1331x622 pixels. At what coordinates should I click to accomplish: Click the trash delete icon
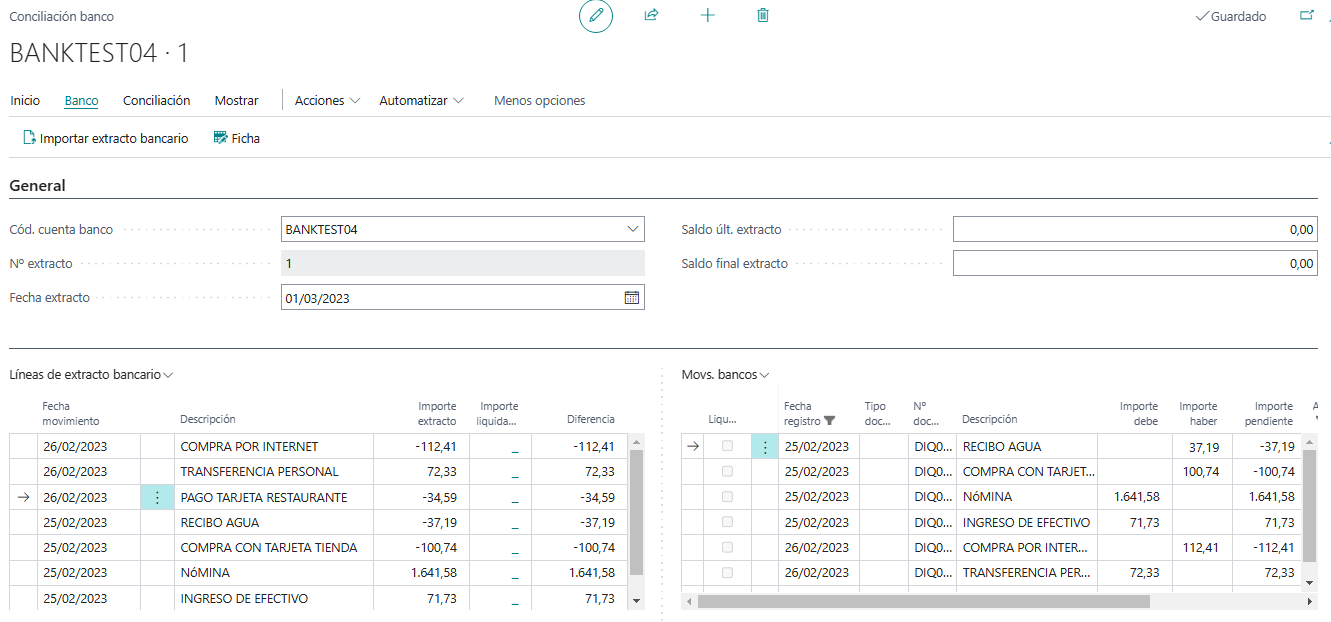pyautogui.click(x=763, y=16)
